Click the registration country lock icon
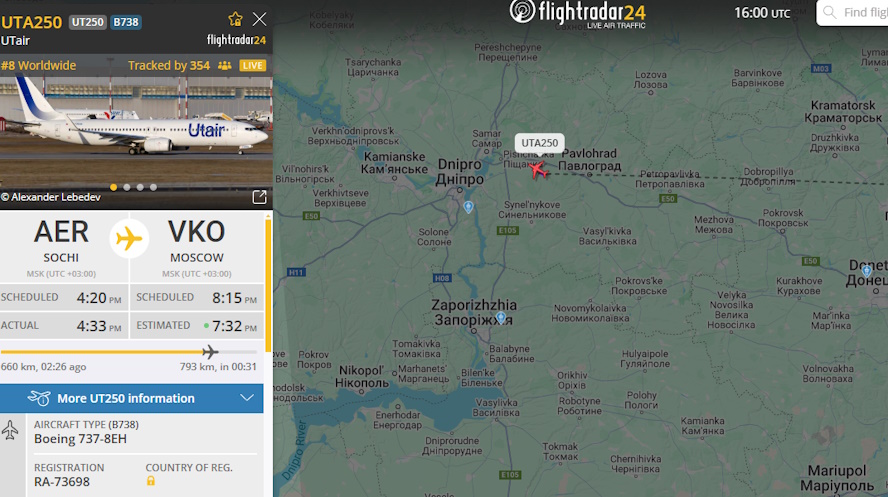The image size is (888, 497). [151, 481]
